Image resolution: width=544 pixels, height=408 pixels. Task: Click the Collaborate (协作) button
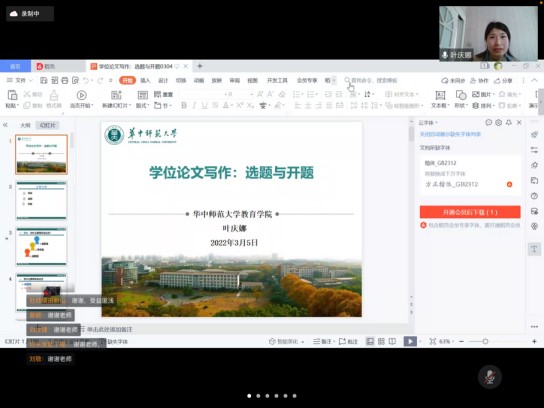tap(479, 80)
